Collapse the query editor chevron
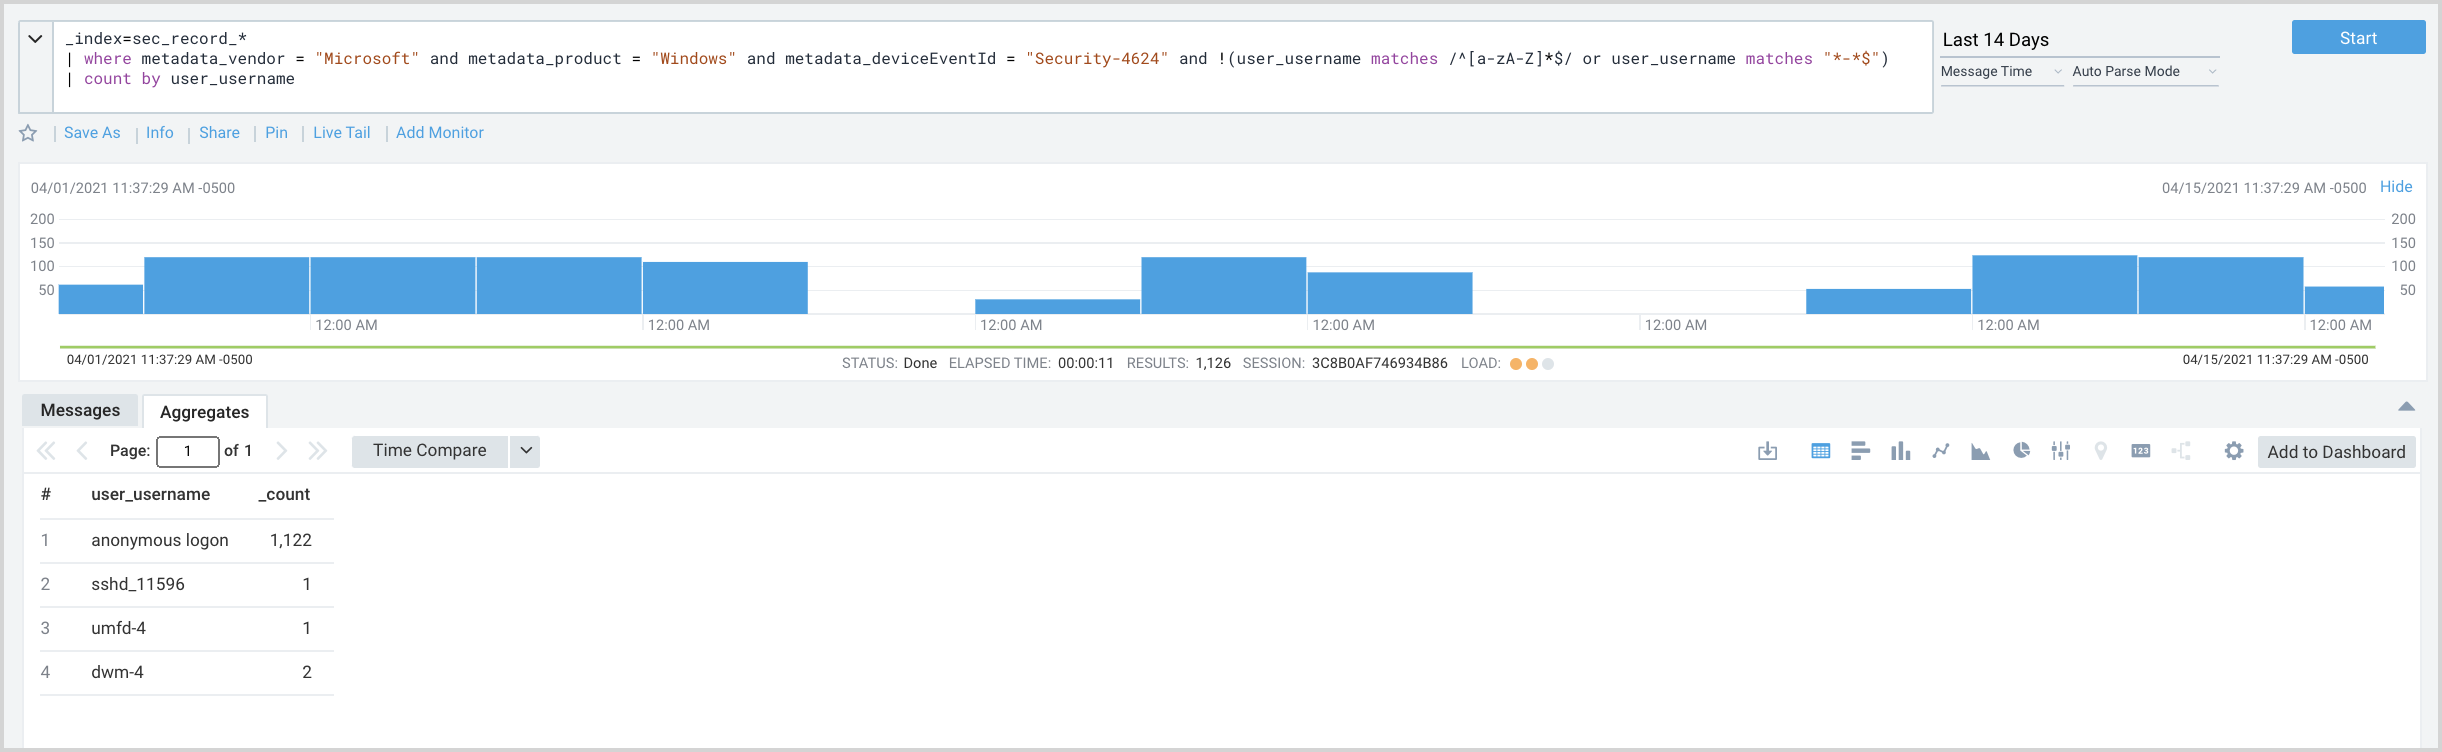This screenshot has height=752, width=2442. coord(35,39)
